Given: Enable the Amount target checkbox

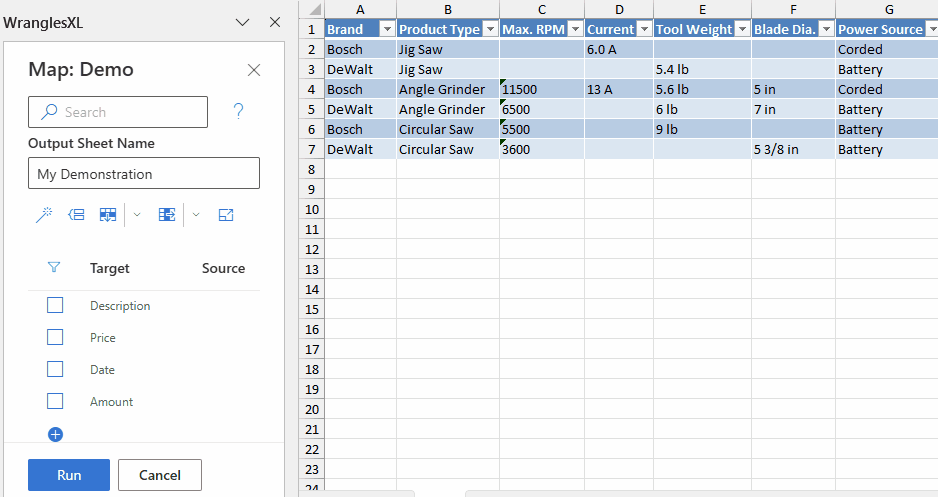Looking at the screenshot, I should point(55,401).
